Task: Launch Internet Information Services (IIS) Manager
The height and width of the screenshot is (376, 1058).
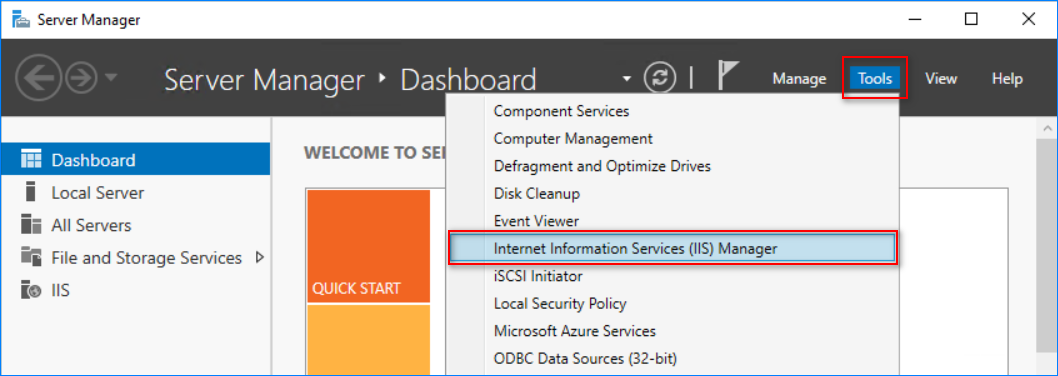Action: [x=672, y=248]
